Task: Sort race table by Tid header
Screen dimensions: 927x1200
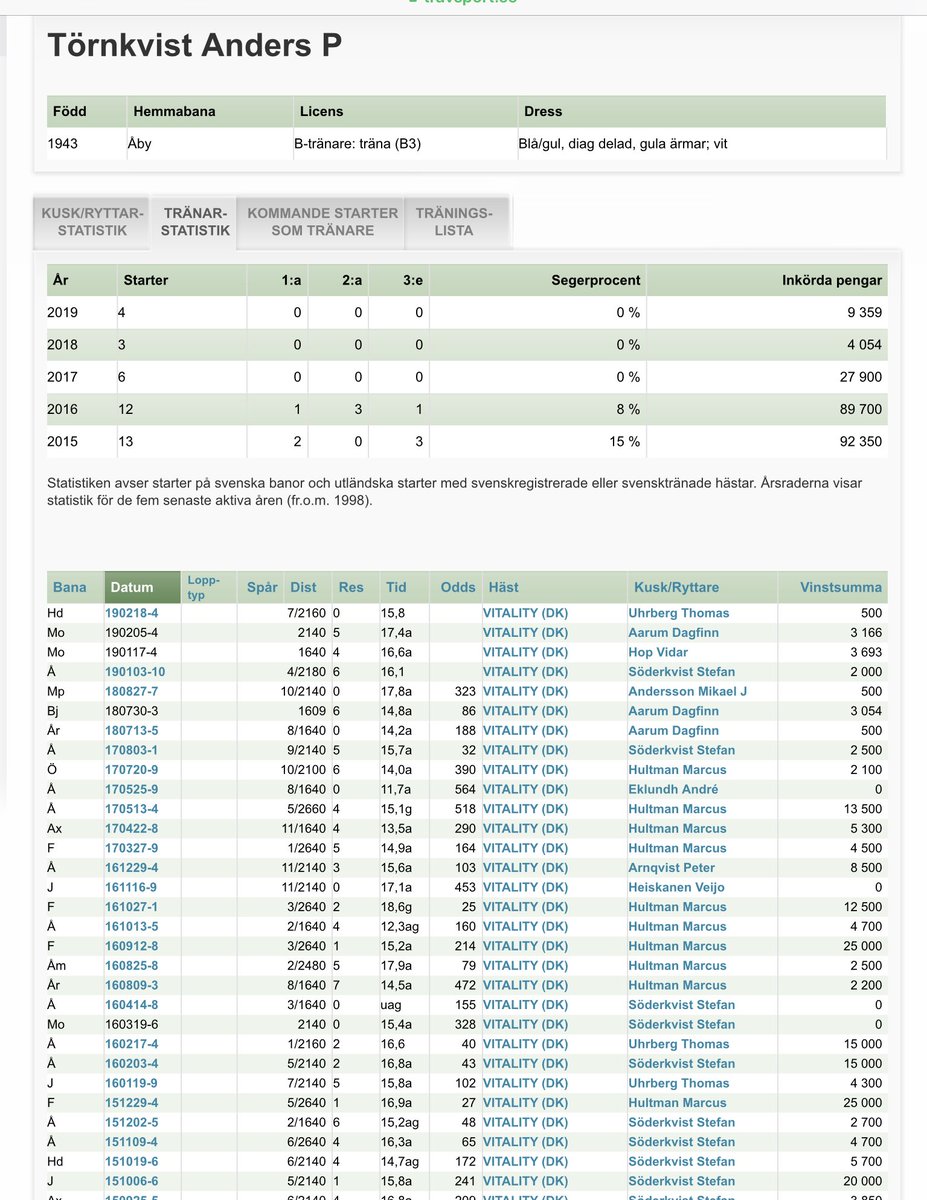Action: coord(396,587)
